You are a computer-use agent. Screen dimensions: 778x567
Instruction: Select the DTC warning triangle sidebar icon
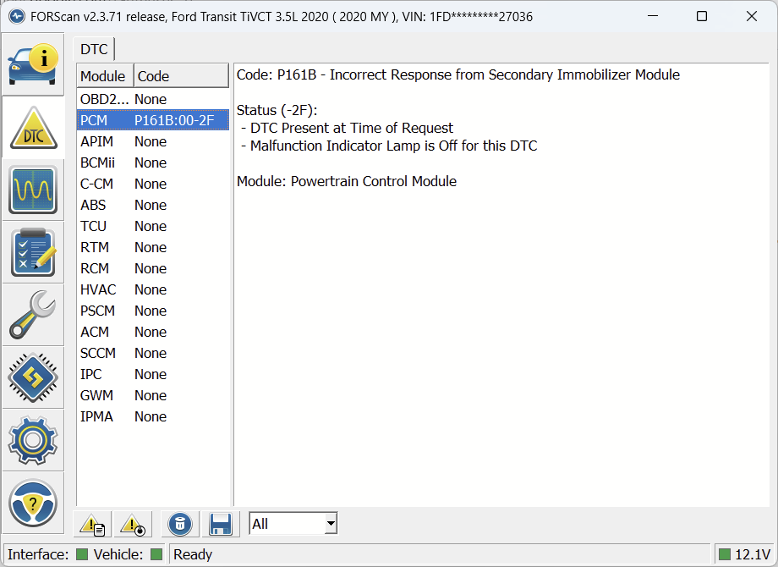coord(33,127)
